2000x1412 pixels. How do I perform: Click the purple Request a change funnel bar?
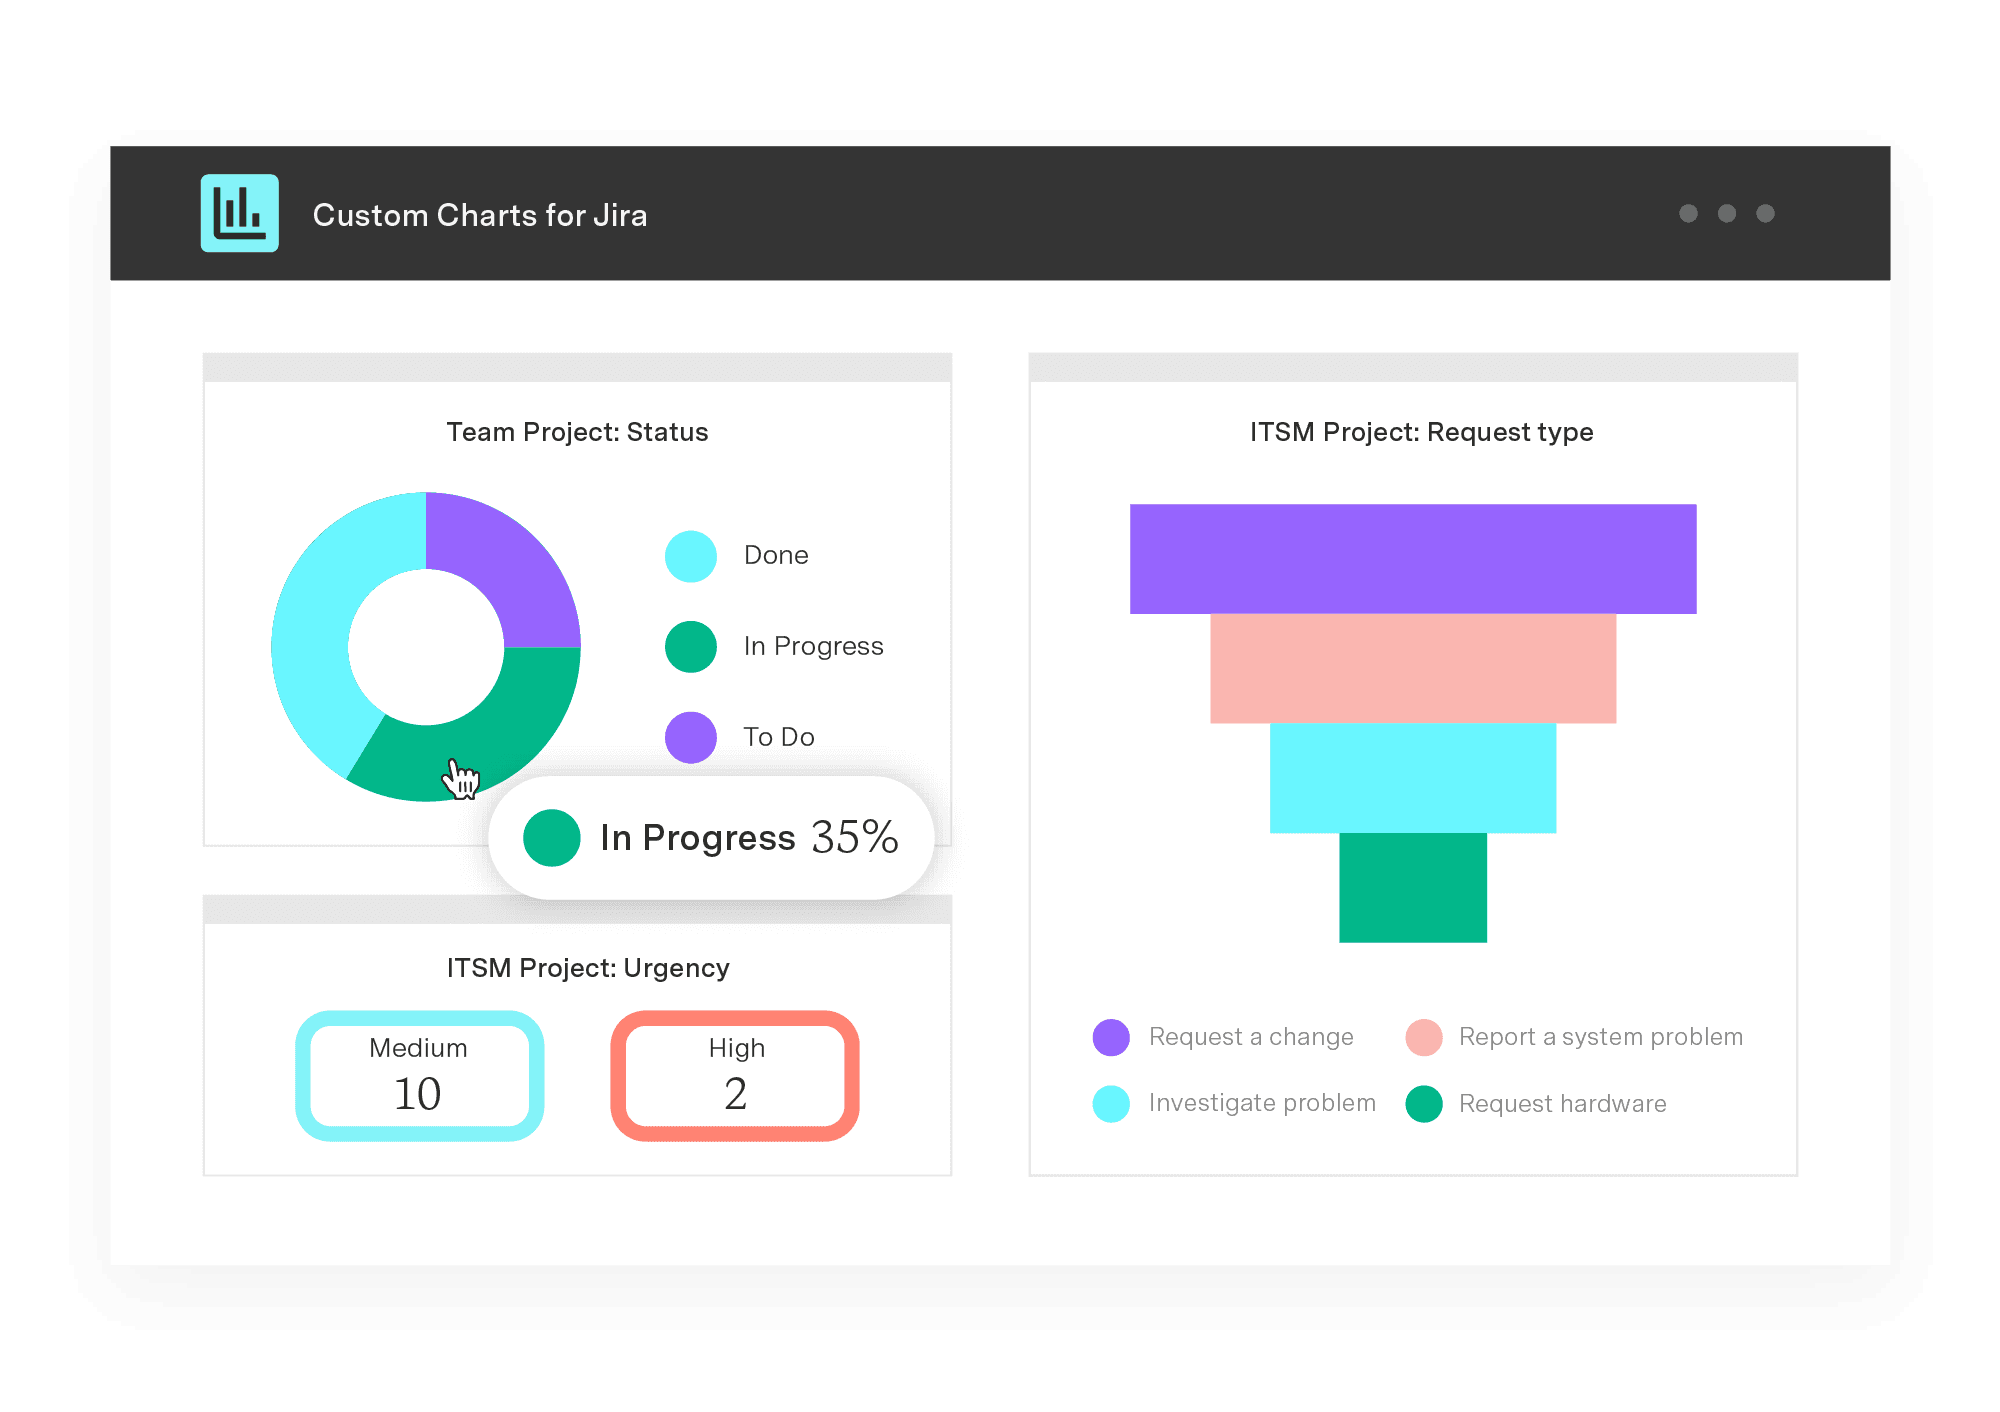pyautogui.click(x=1412, y=558)
